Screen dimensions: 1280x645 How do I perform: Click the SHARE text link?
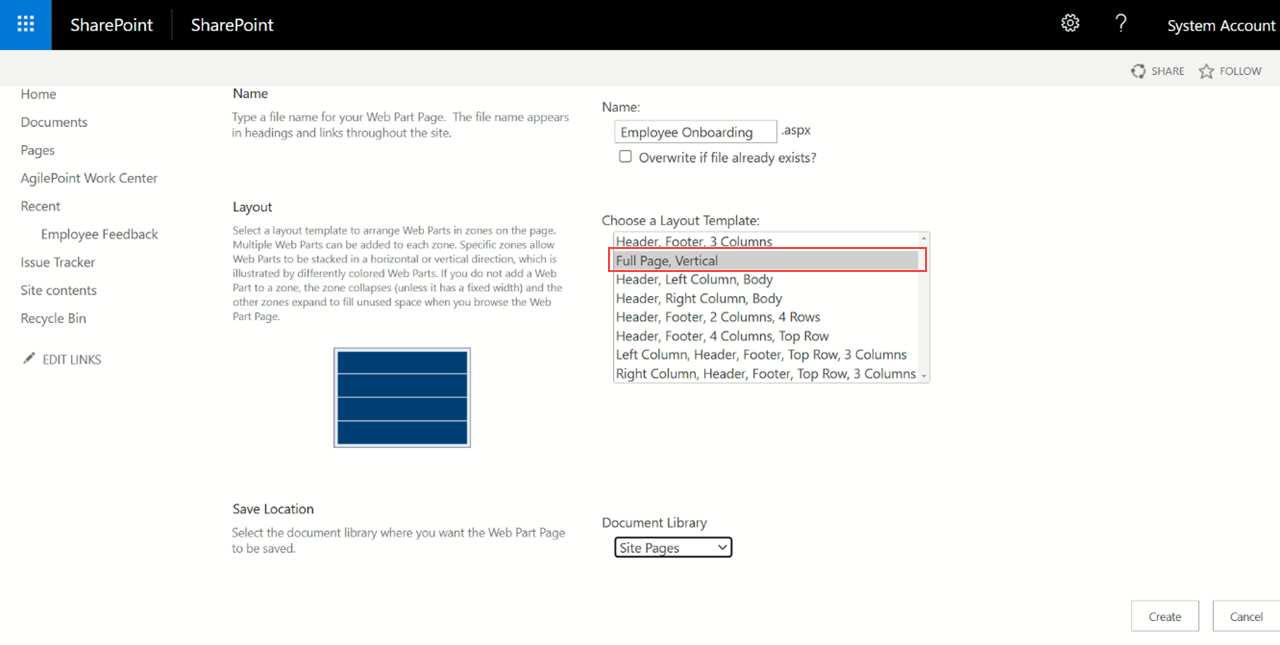1167,71
